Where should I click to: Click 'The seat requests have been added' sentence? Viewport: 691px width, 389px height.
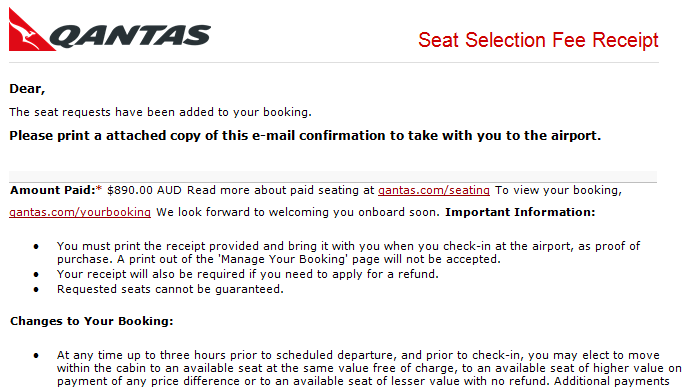[160, 112]
